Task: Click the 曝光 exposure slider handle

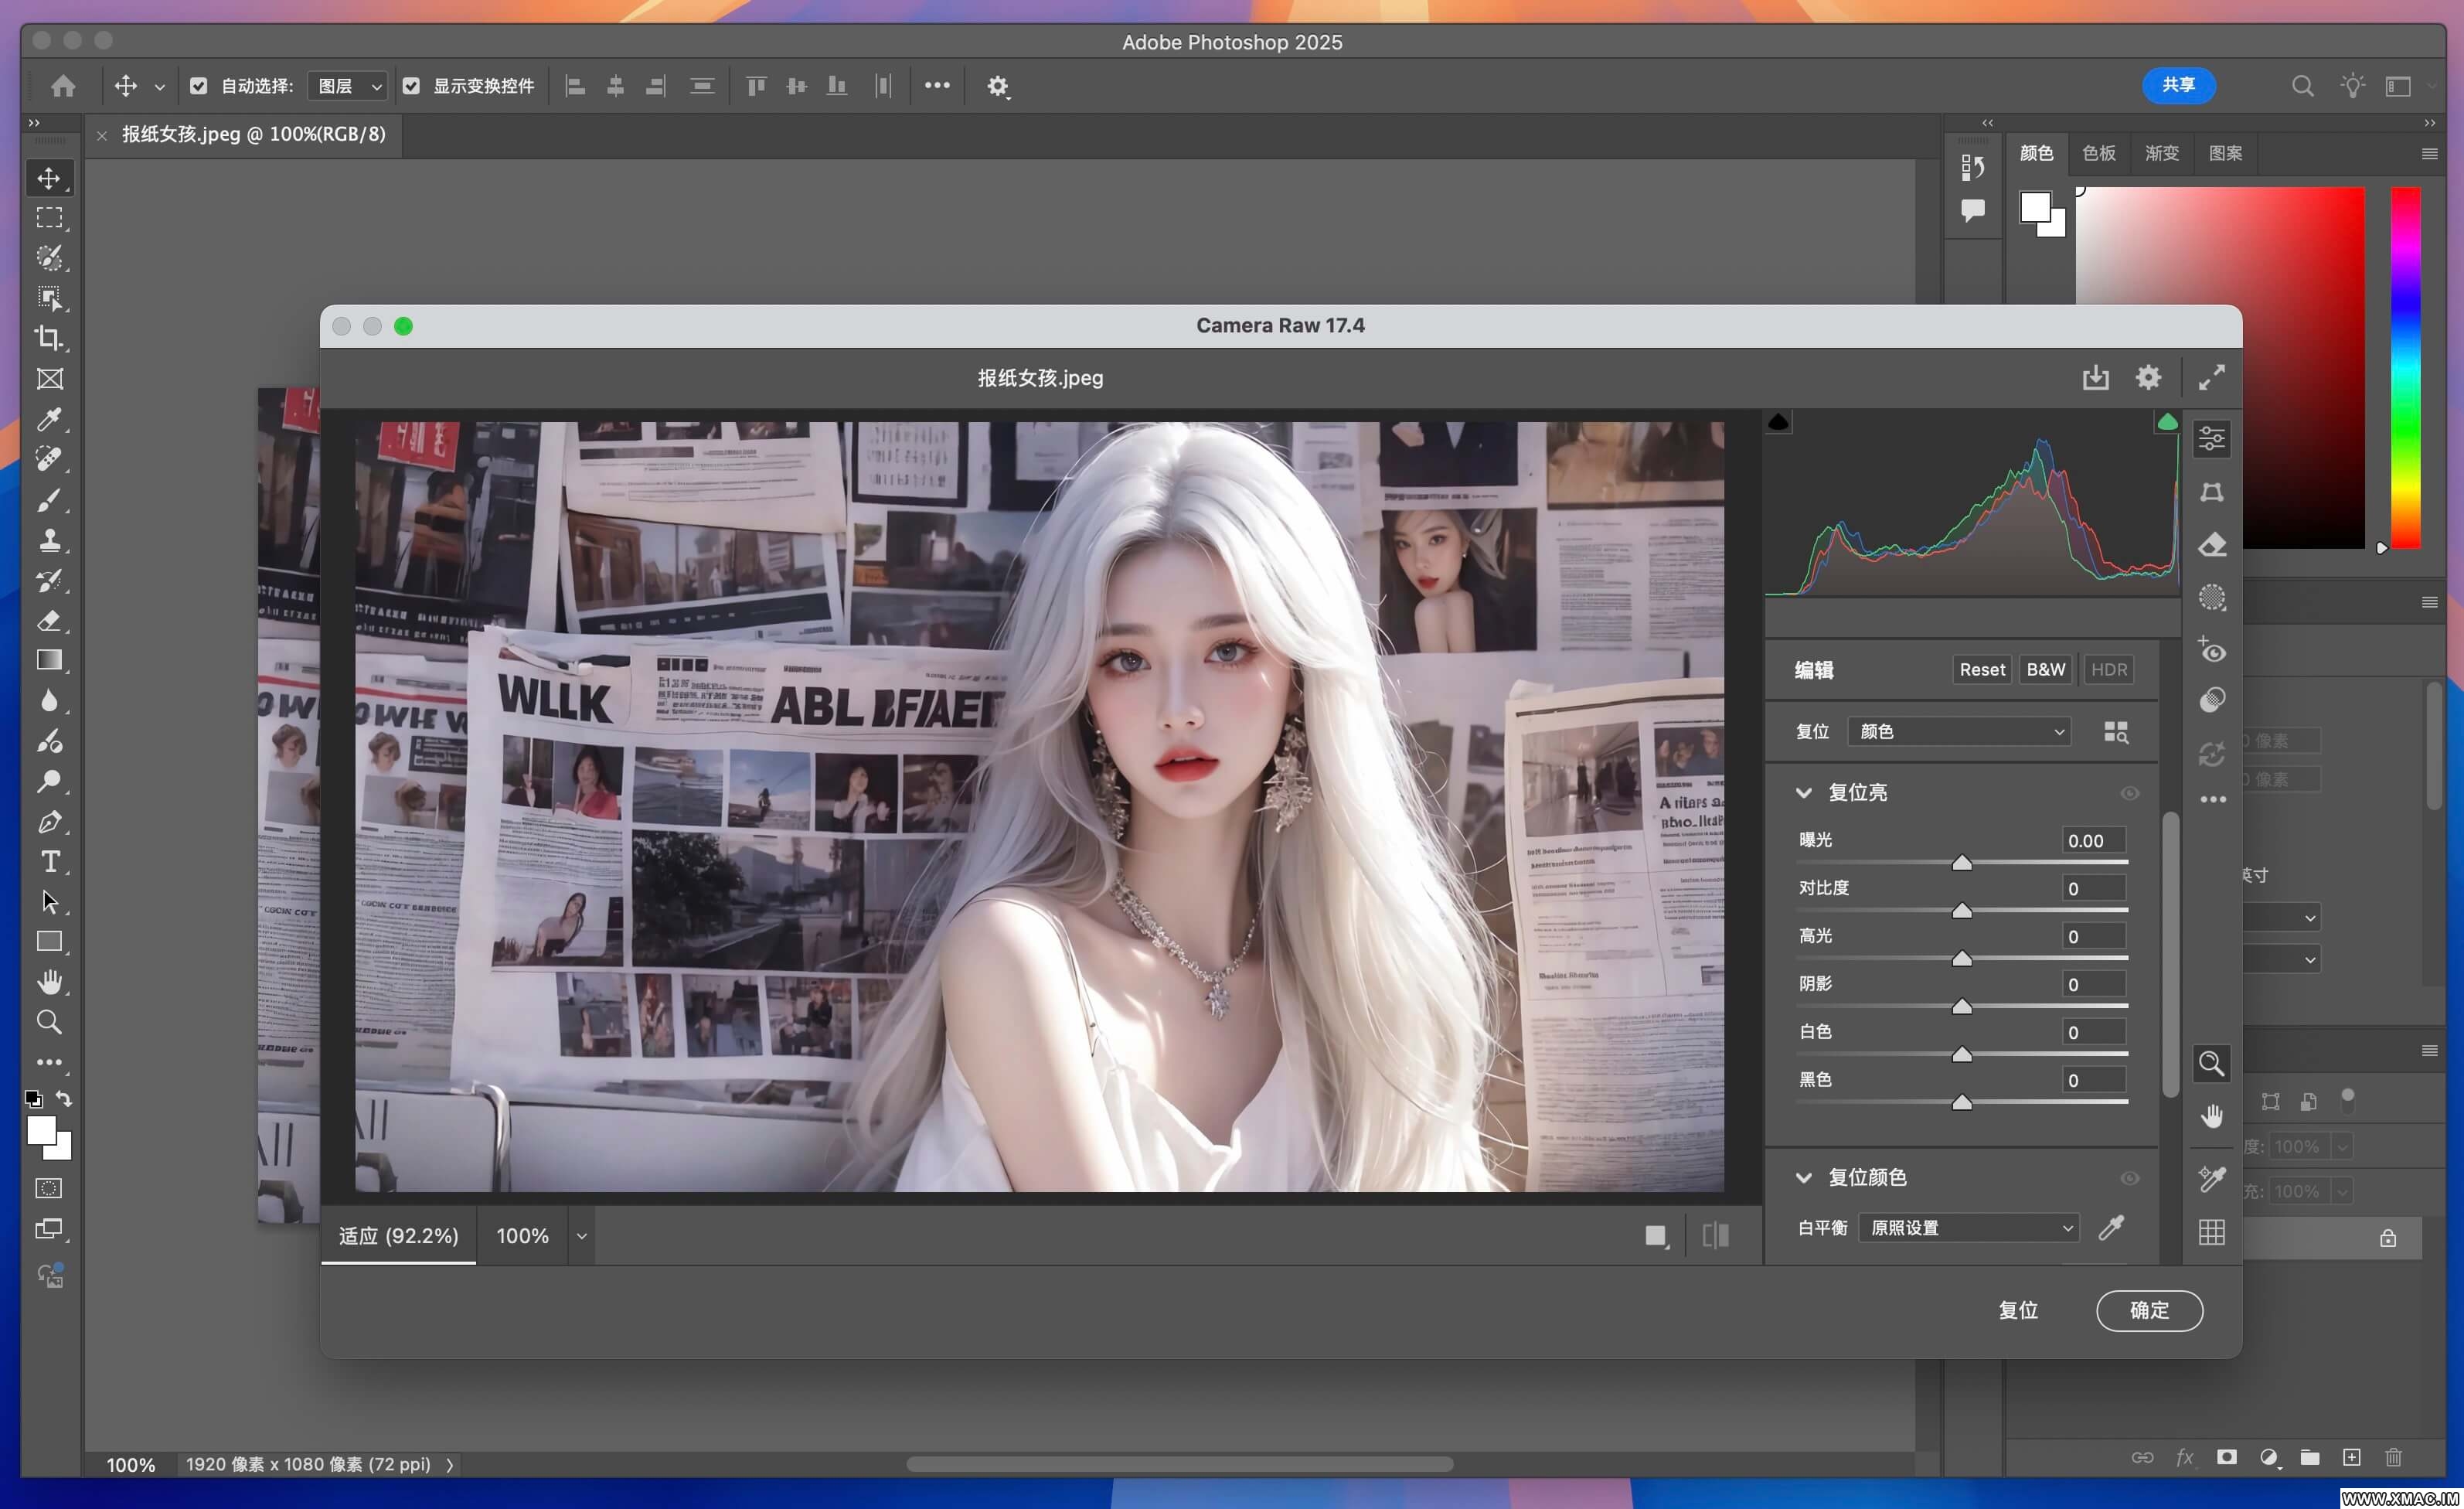Action: (1962, 862)
